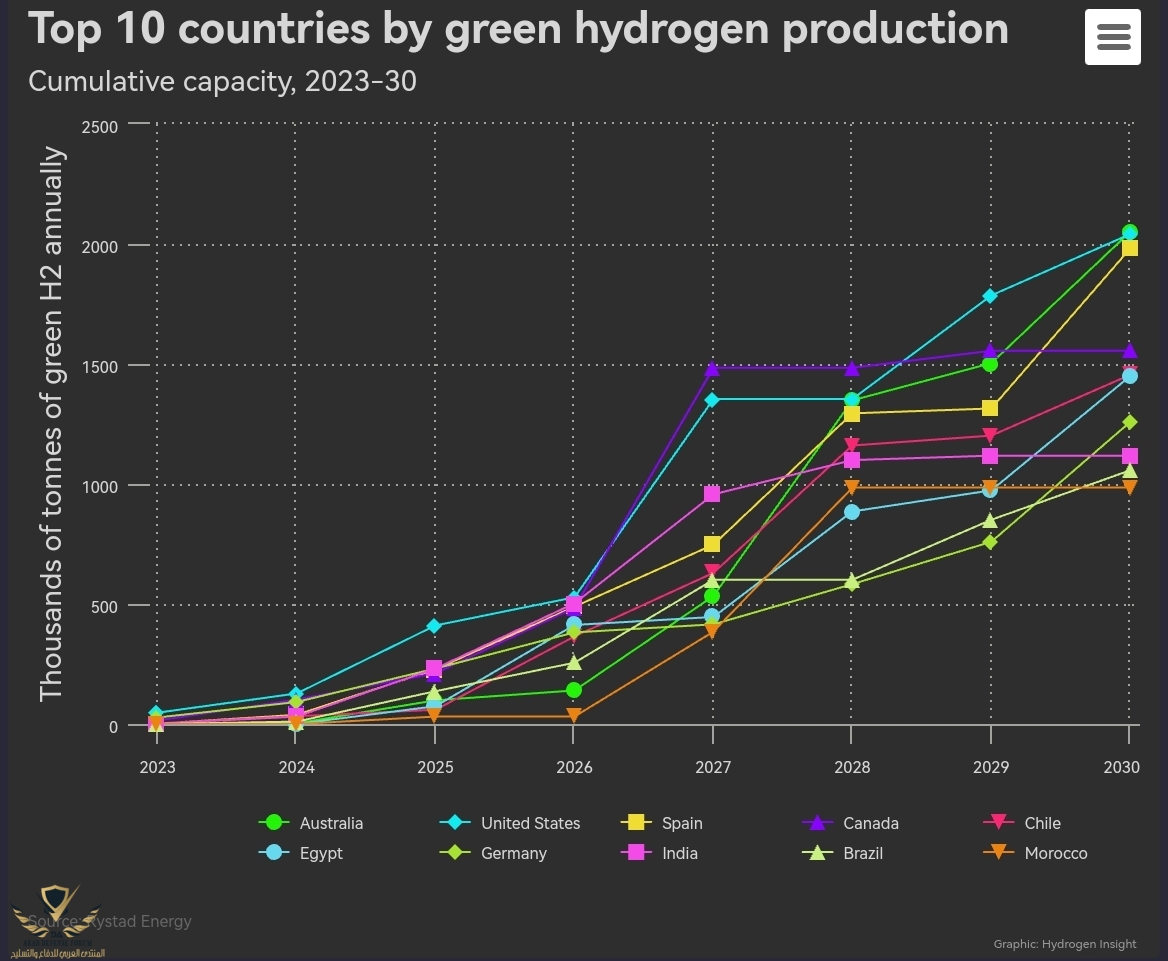Select Spain's 2028 yellow square point
1168x961 pixels.
tap(851, 413)
